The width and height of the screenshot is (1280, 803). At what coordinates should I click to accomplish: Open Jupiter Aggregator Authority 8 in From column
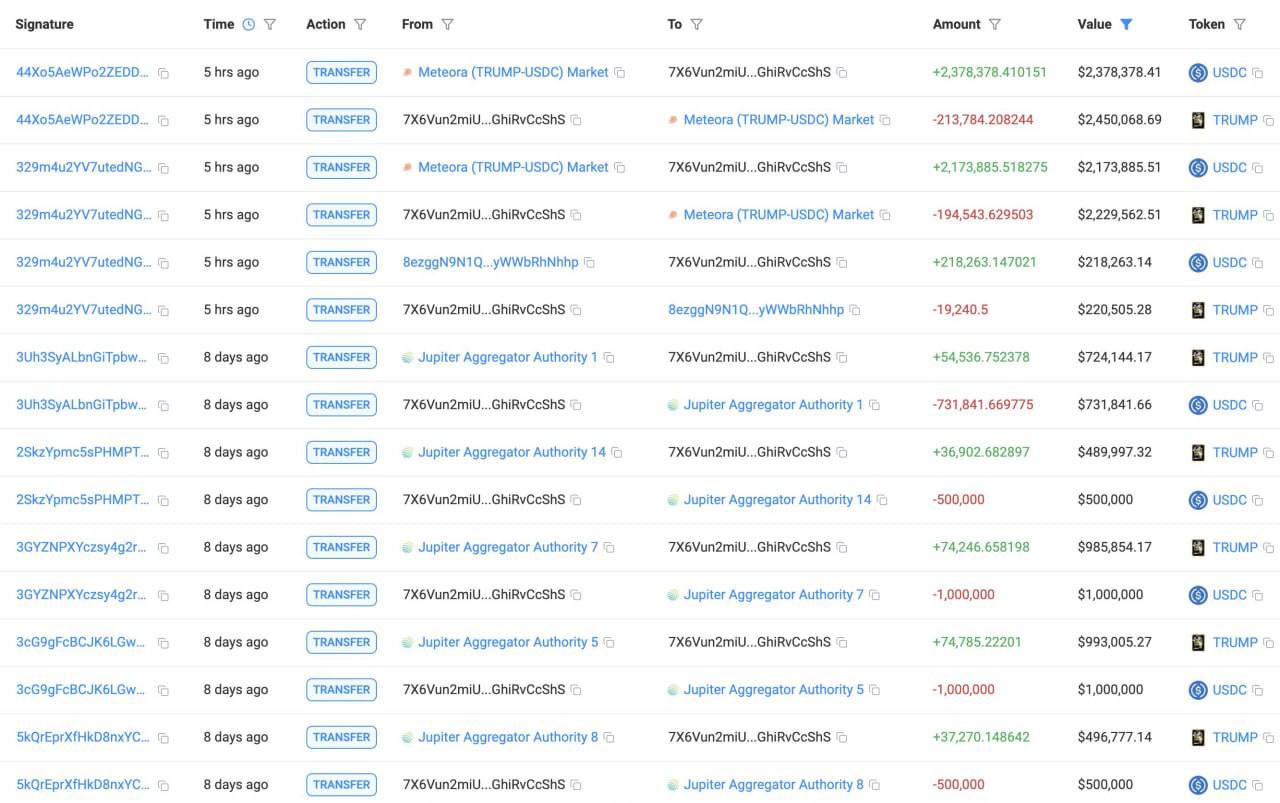click(508, 737)
